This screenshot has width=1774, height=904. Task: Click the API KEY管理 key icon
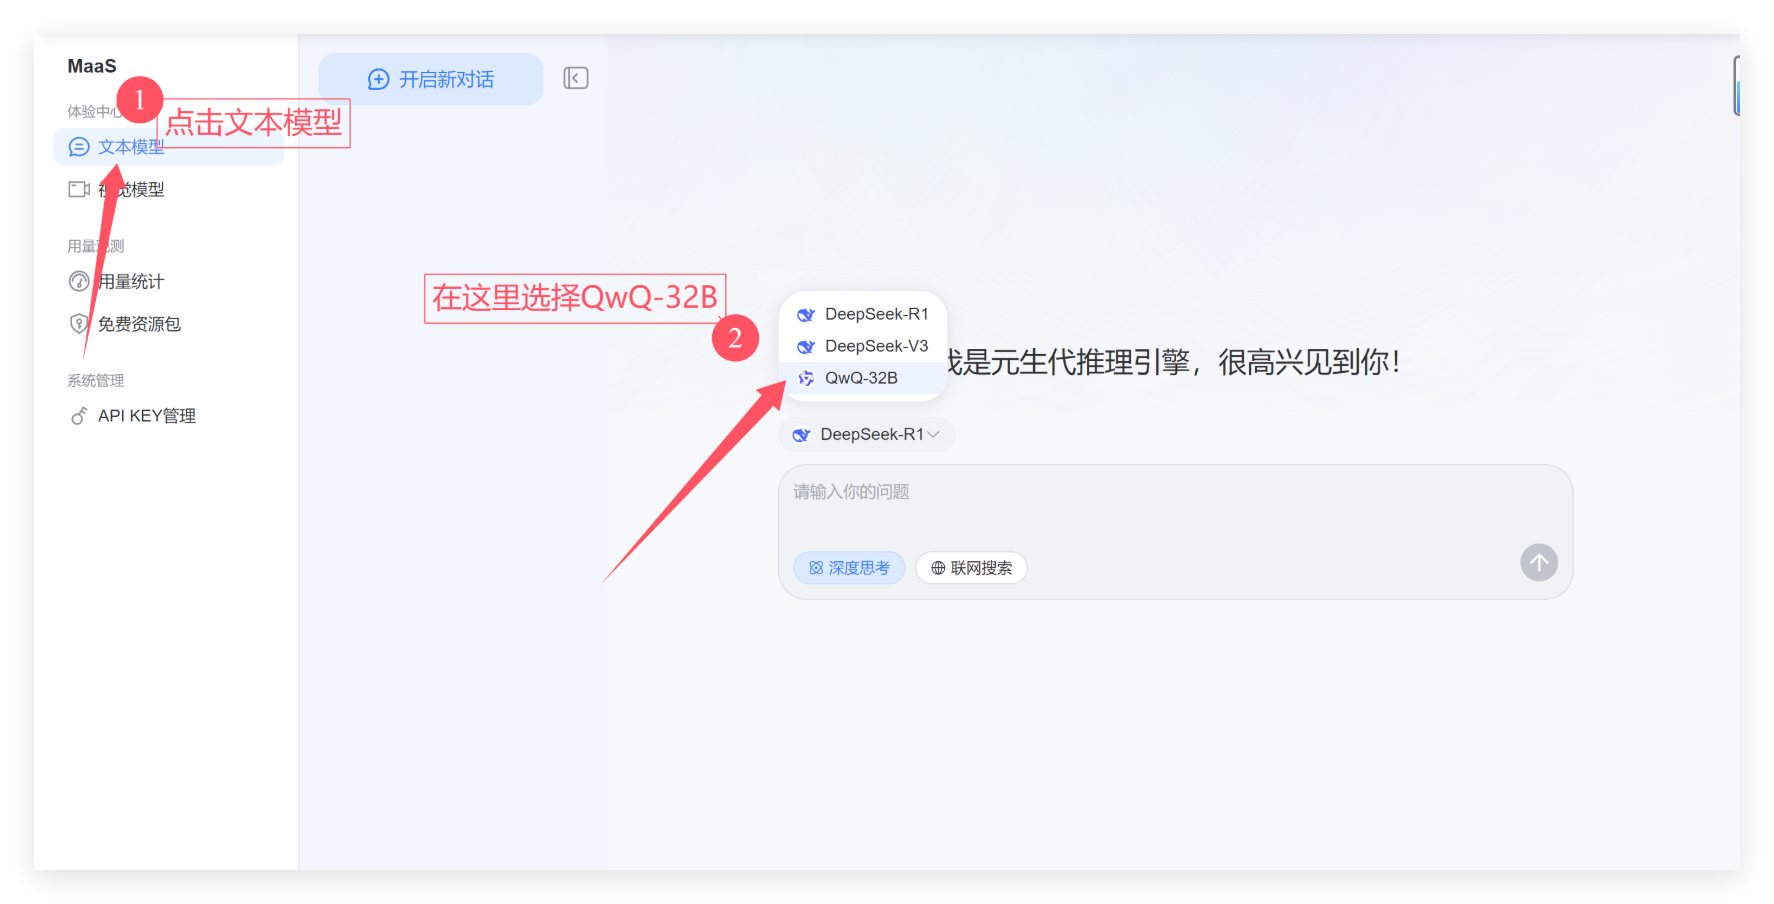79,416
